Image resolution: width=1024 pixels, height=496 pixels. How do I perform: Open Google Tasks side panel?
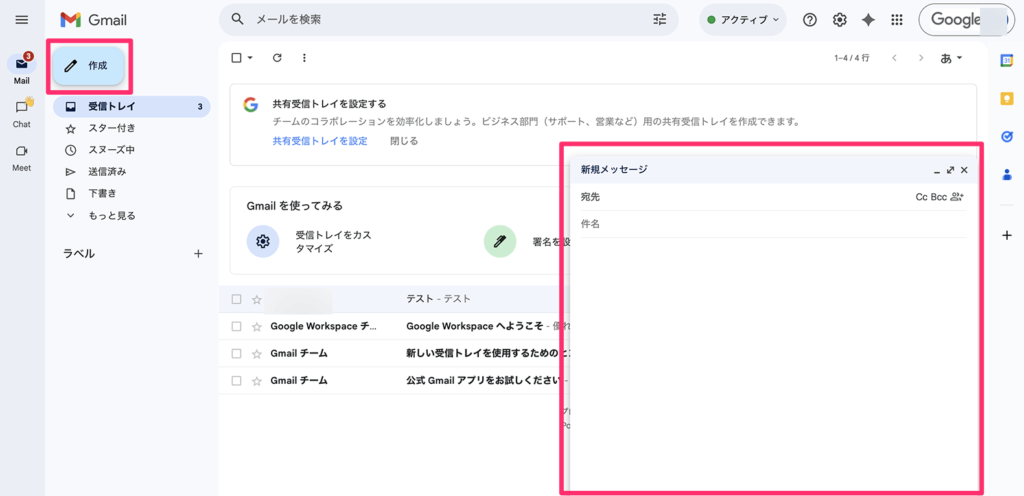[1006, 136]
